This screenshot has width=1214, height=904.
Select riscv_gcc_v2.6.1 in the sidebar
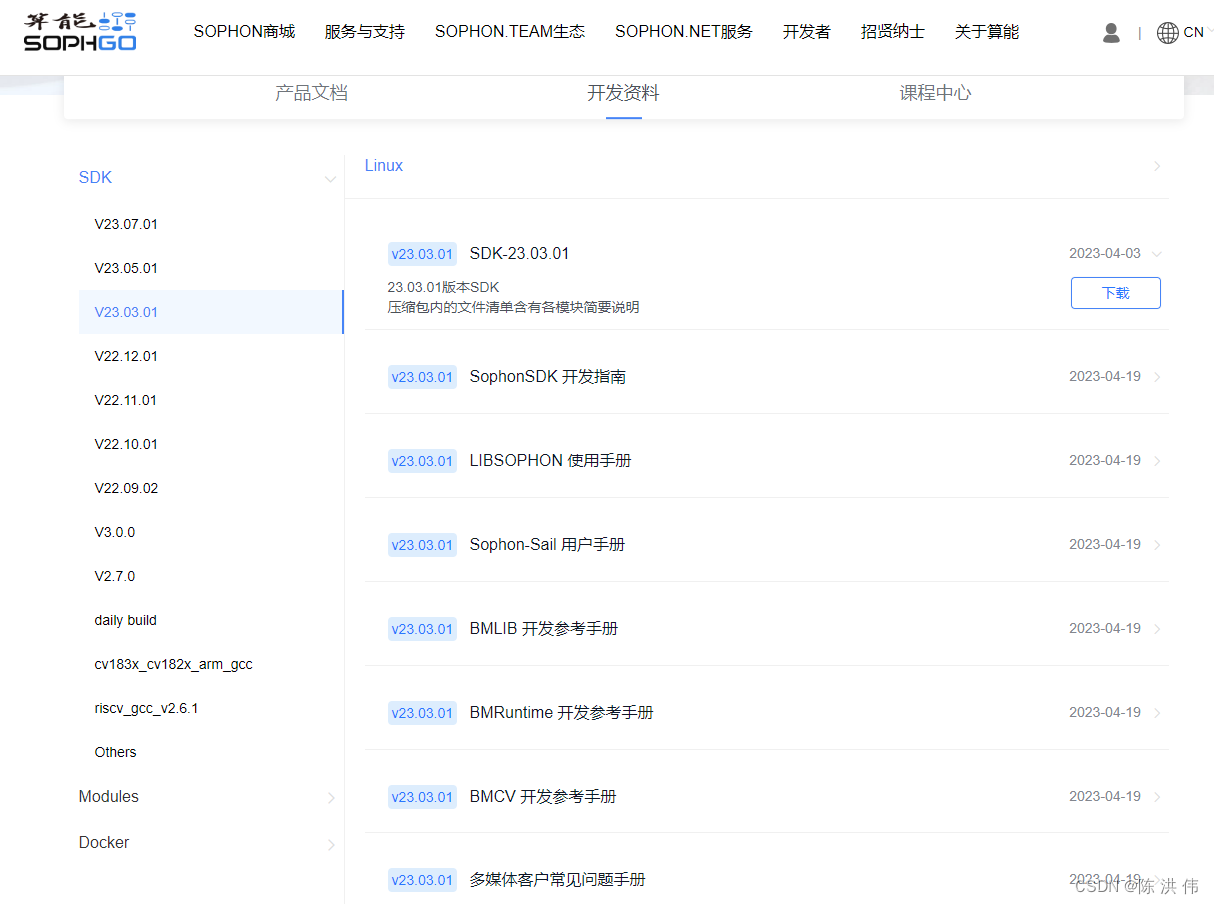(x=145, y=707)
